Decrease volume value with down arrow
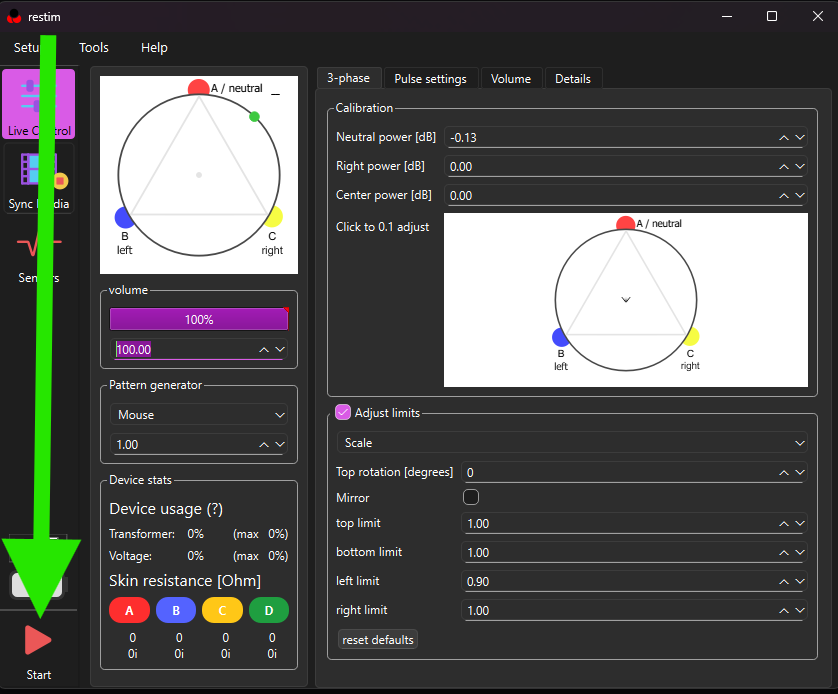838x694 pixels. pyautogui.click(x=280, y=349)
